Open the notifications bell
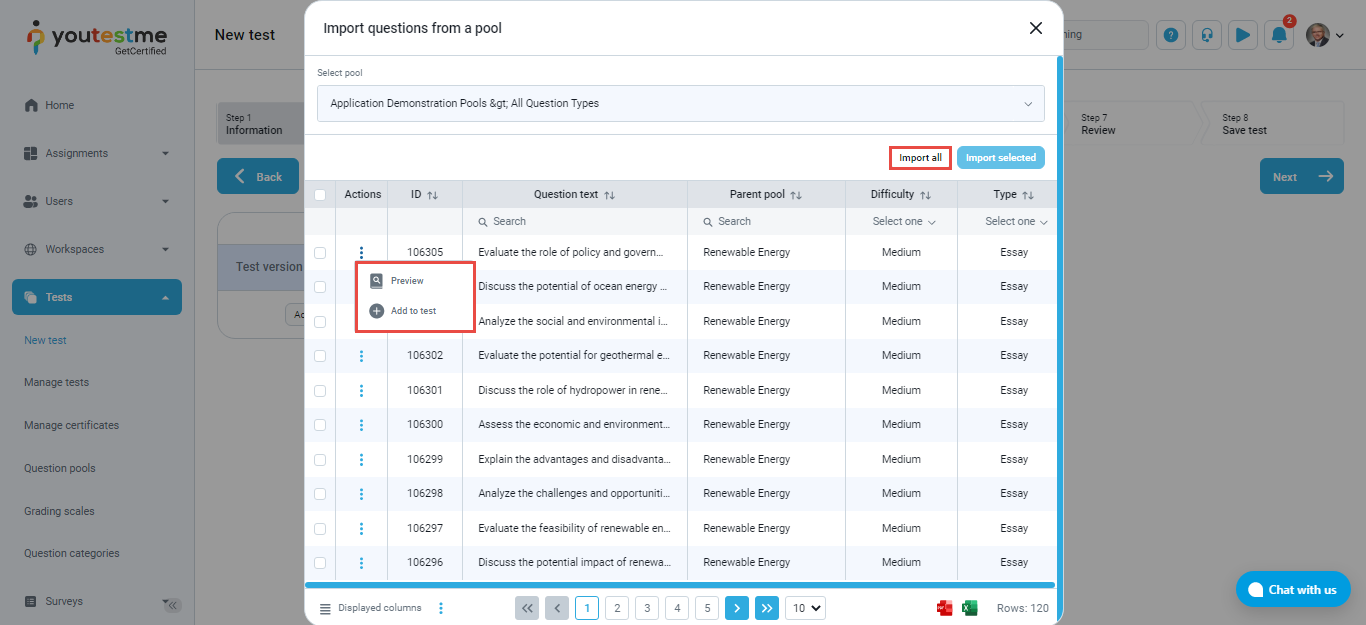1366x625 pixels. click(x=1279, y=35)
